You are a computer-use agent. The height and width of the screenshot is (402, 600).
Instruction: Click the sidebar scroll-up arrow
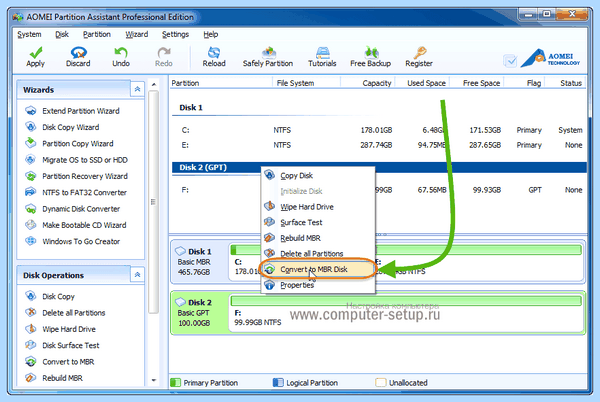click(154, 84)
